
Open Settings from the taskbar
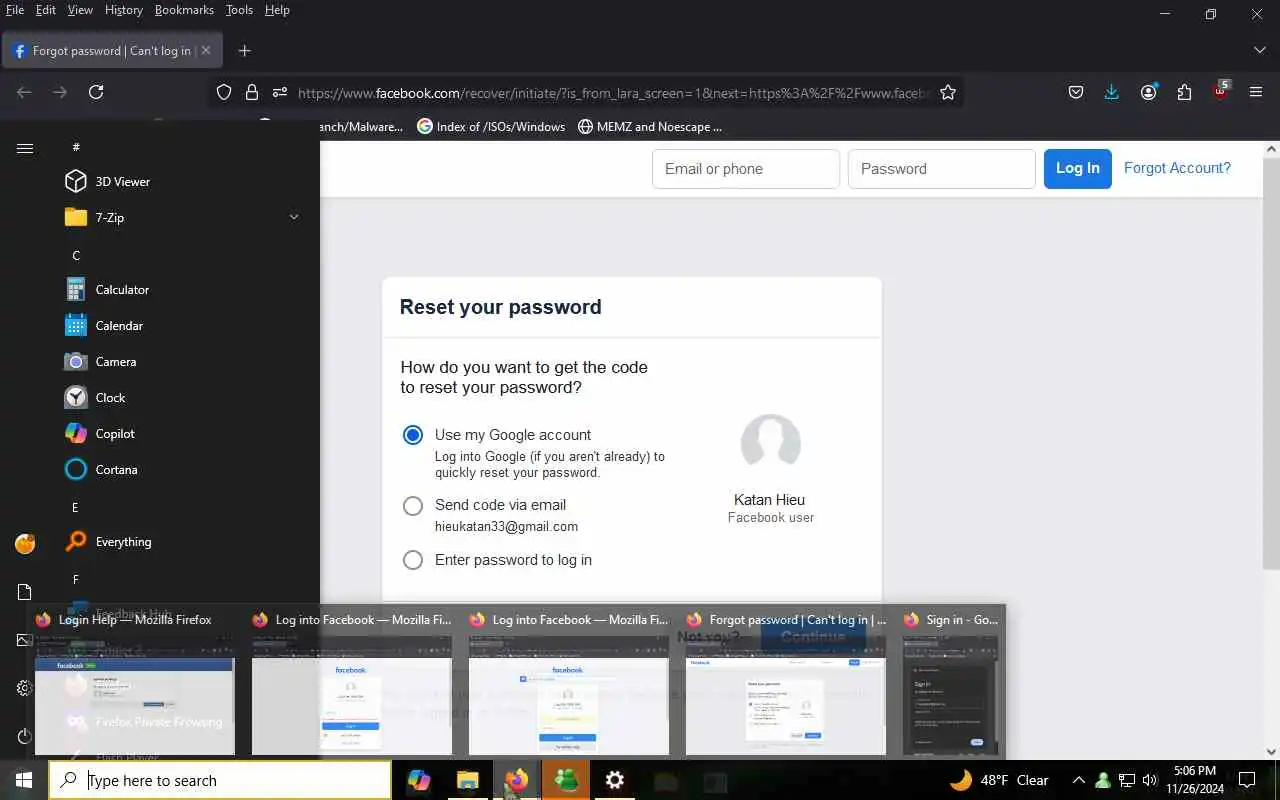pyautogui.click(x=615, y=780)
